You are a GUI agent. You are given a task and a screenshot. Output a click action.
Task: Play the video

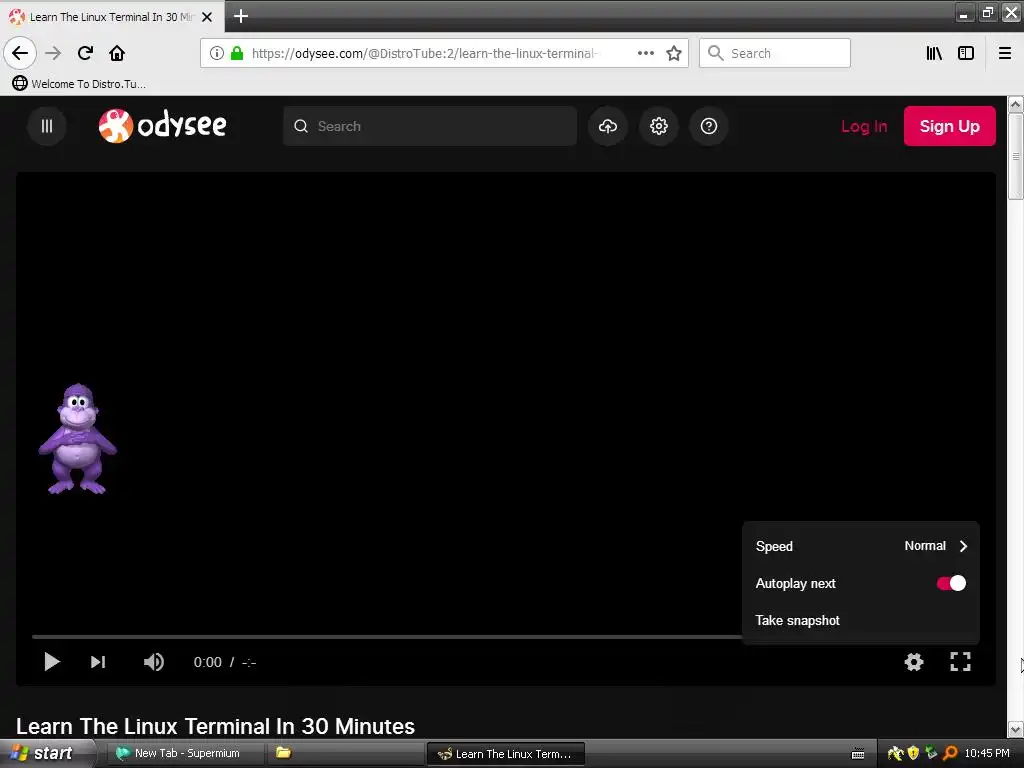click(52, 662)
